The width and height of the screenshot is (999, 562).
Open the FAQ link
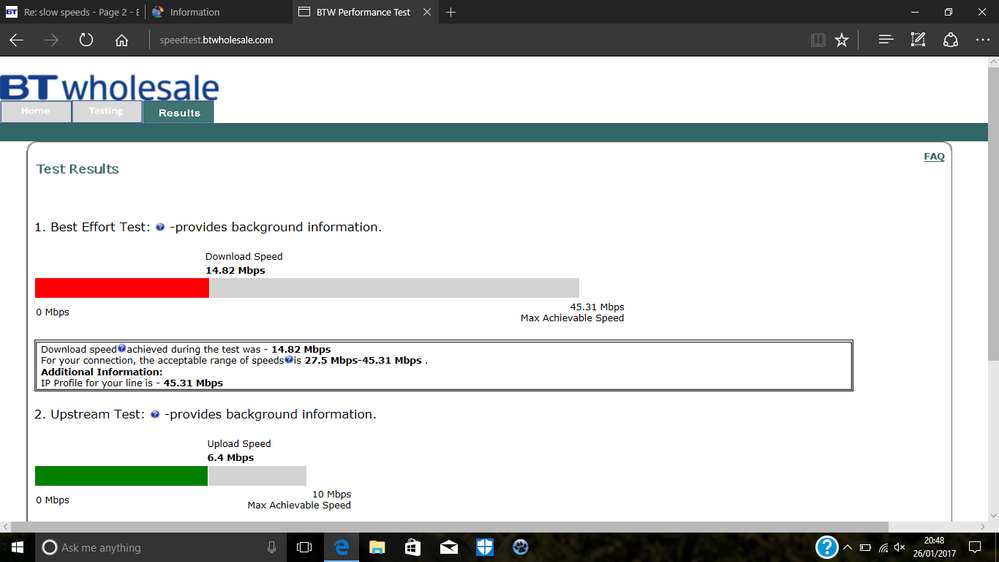934,157
